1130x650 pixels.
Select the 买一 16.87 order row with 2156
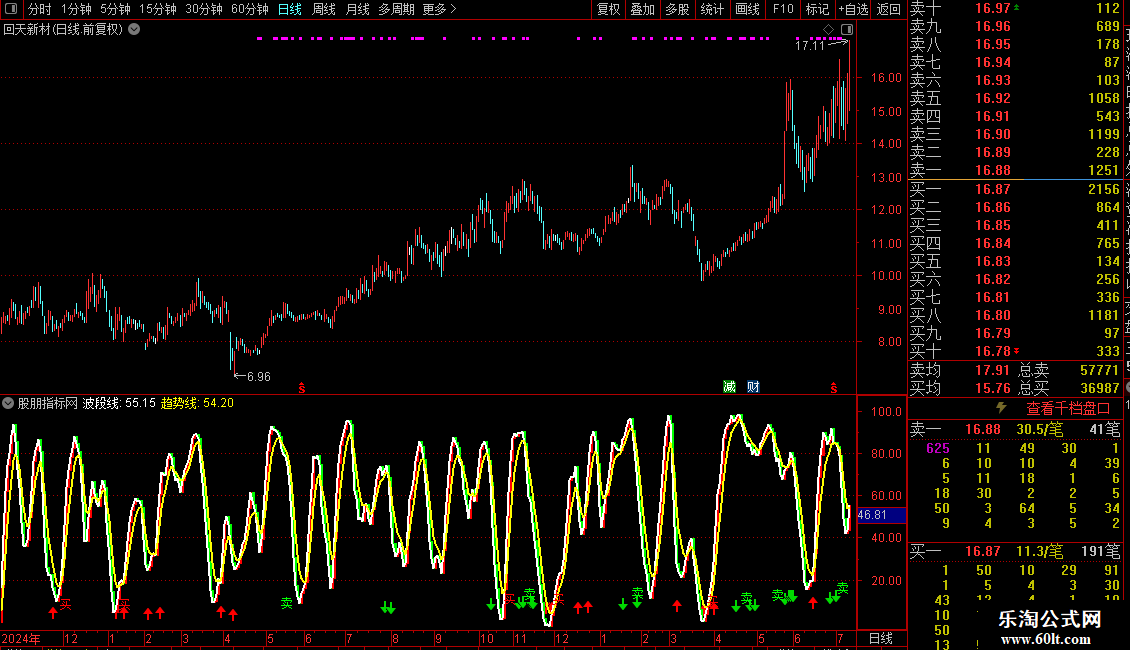(x=1015, y=189)
